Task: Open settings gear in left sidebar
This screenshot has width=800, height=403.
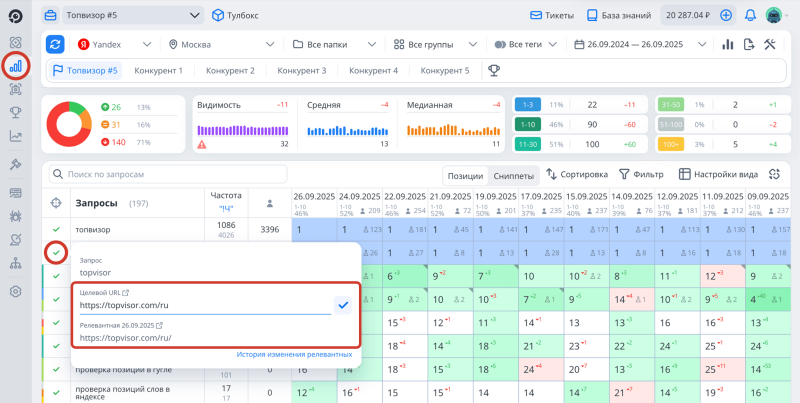Action: coord(16,291)
